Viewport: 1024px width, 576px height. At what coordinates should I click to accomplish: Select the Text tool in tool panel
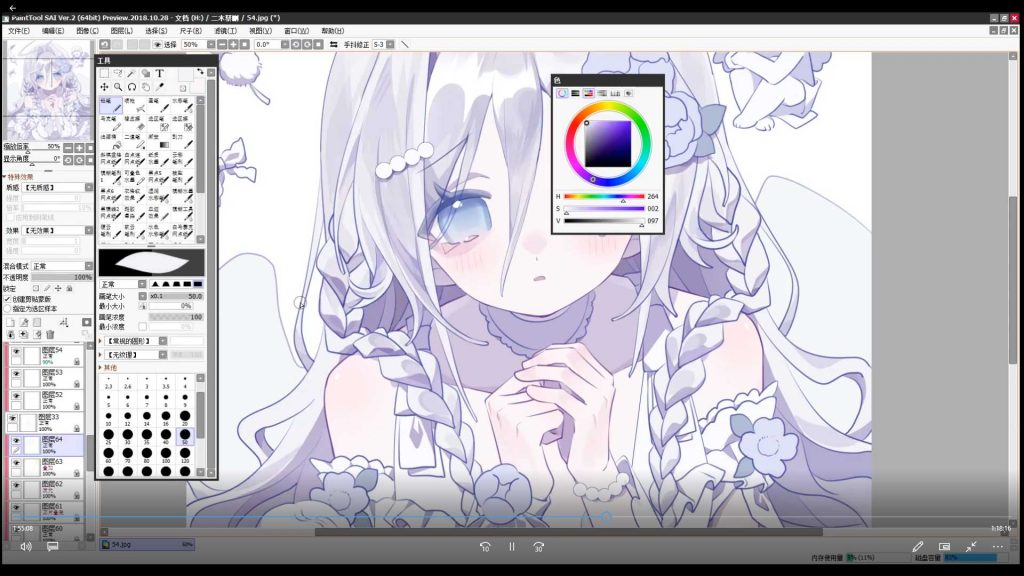pyautogui.click(x=159, y=73)
